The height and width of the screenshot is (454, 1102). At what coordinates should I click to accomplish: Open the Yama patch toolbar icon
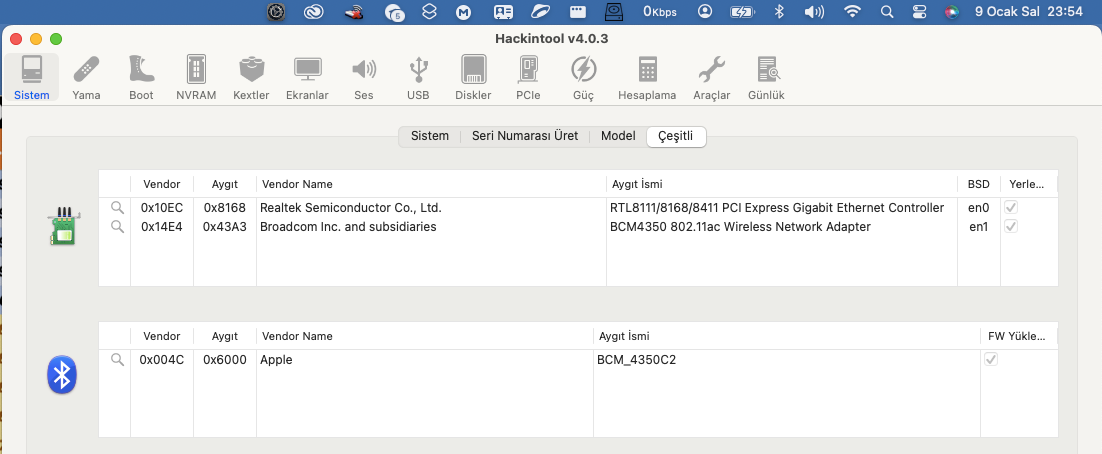point(86,78)
